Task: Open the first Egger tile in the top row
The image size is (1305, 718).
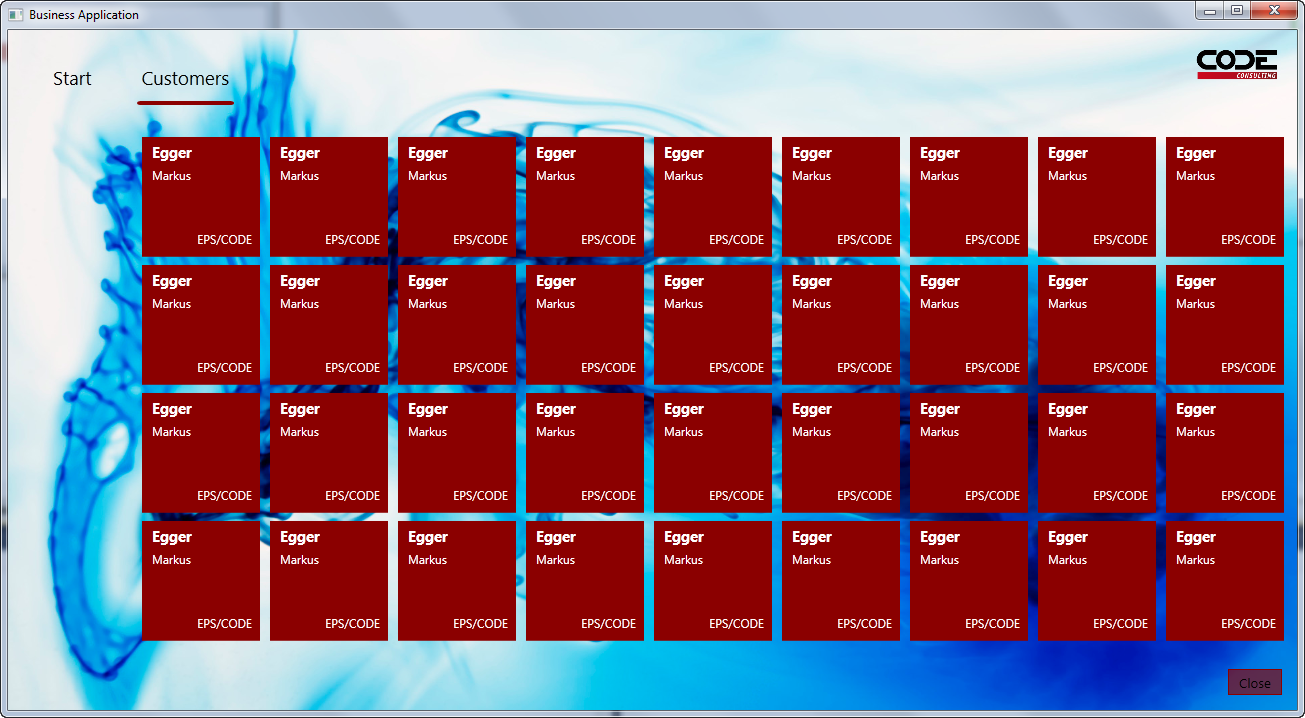Action: (201, 197)
